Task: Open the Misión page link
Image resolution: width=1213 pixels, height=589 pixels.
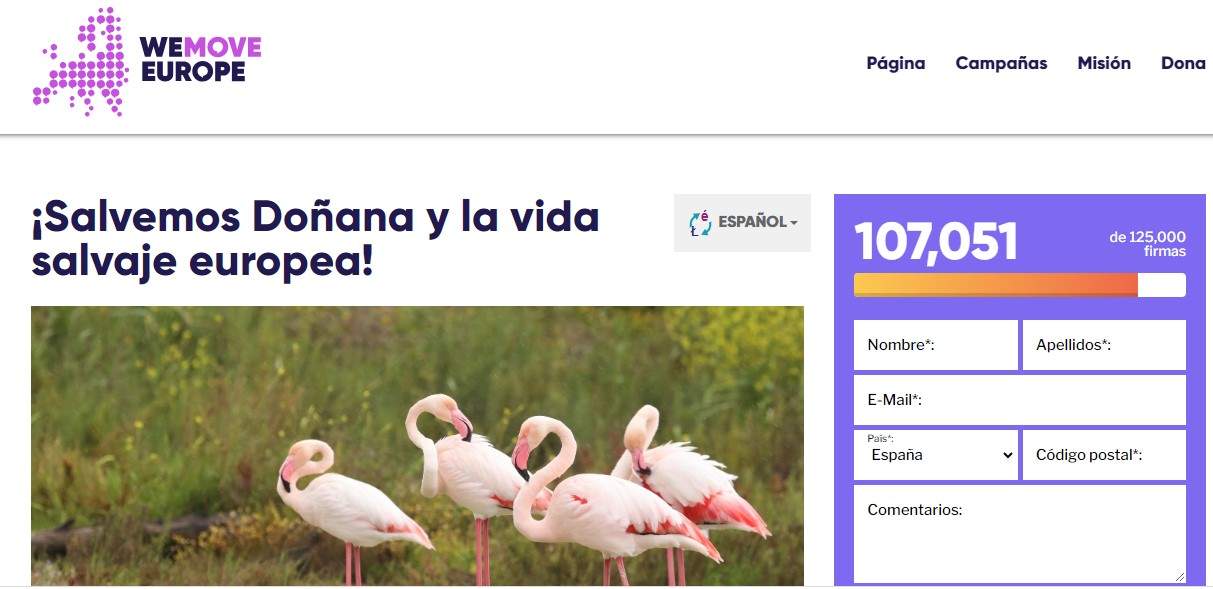Action: pos(1104,63)
